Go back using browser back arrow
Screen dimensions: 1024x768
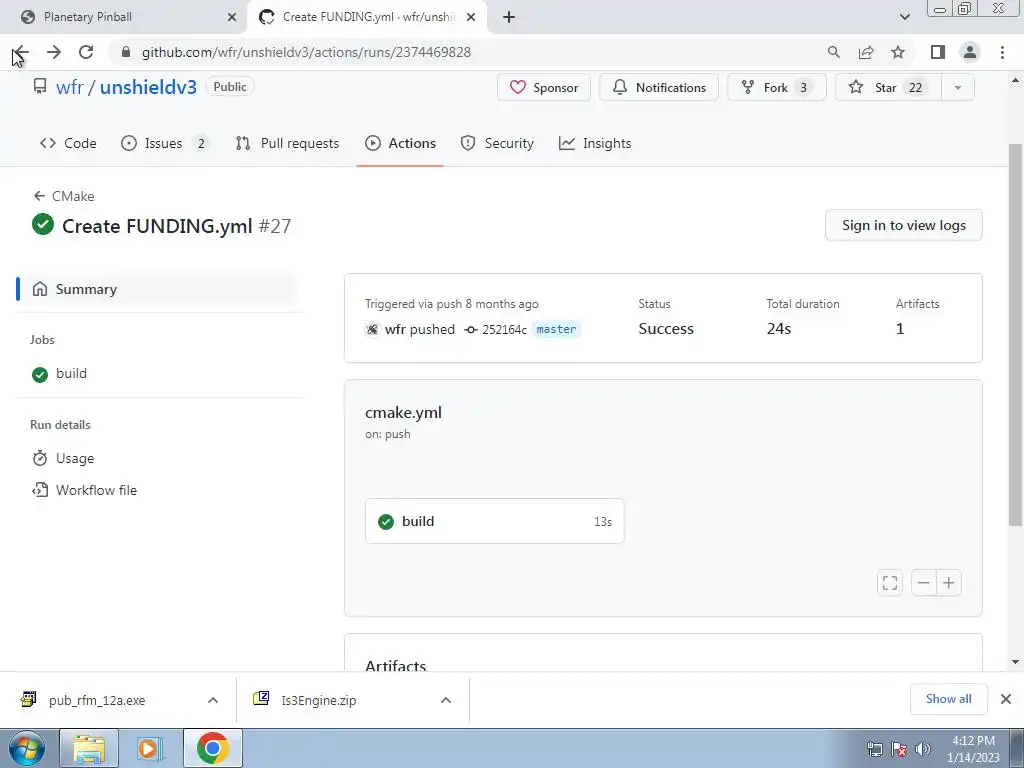21,52
